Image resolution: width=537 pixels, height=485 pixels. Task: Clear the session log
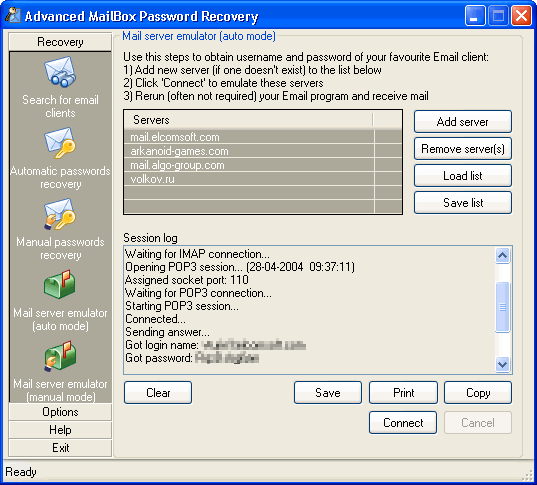click(158, 393)
